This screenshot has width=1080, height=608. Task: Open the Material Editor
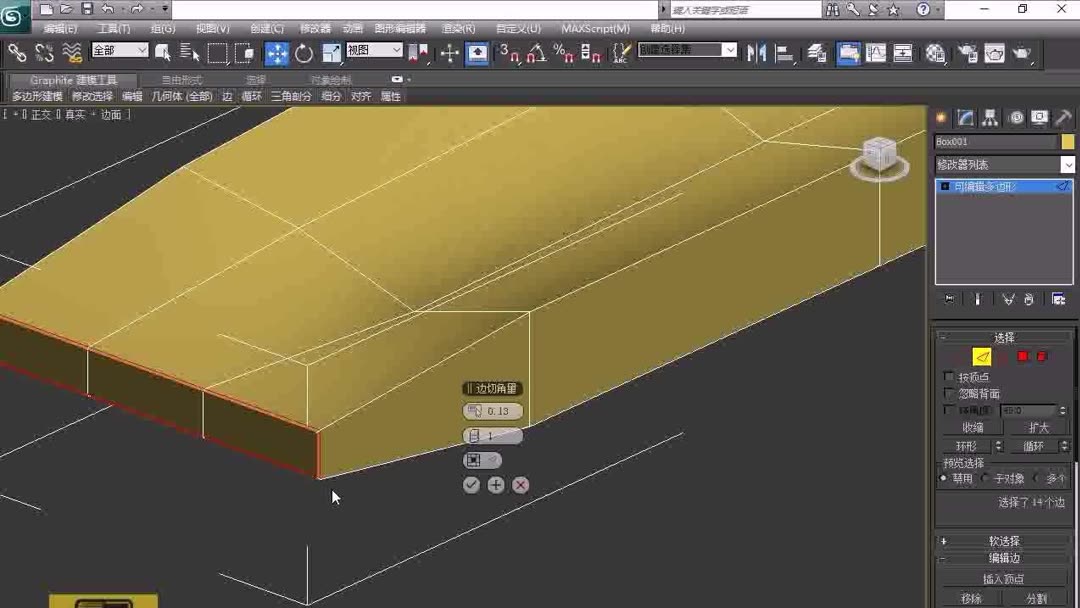point(935,52)
